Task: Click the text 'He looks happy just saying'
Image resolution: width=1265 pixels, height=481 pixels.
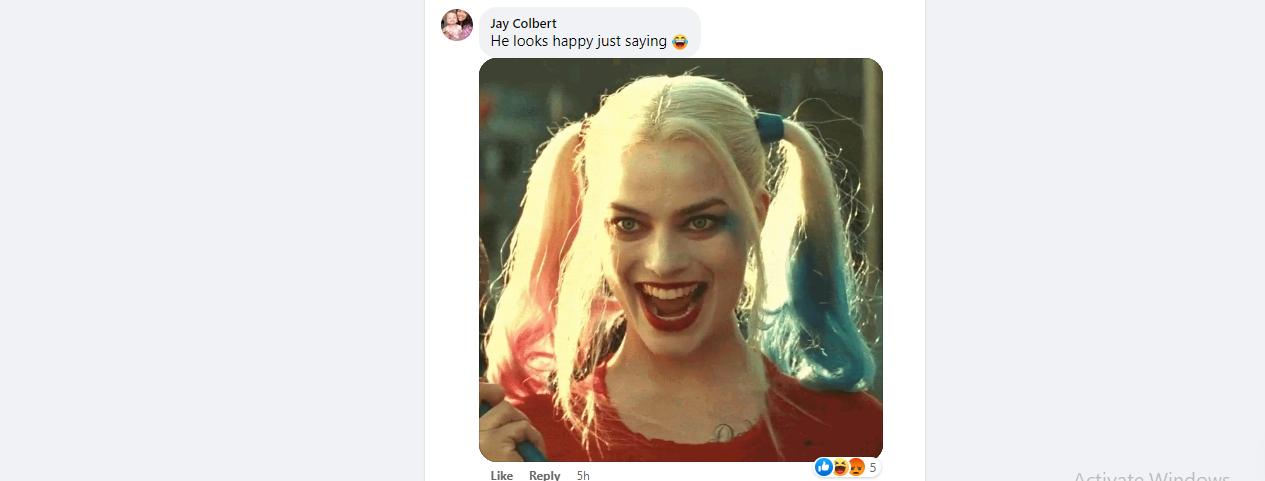Action: (578, 42)
